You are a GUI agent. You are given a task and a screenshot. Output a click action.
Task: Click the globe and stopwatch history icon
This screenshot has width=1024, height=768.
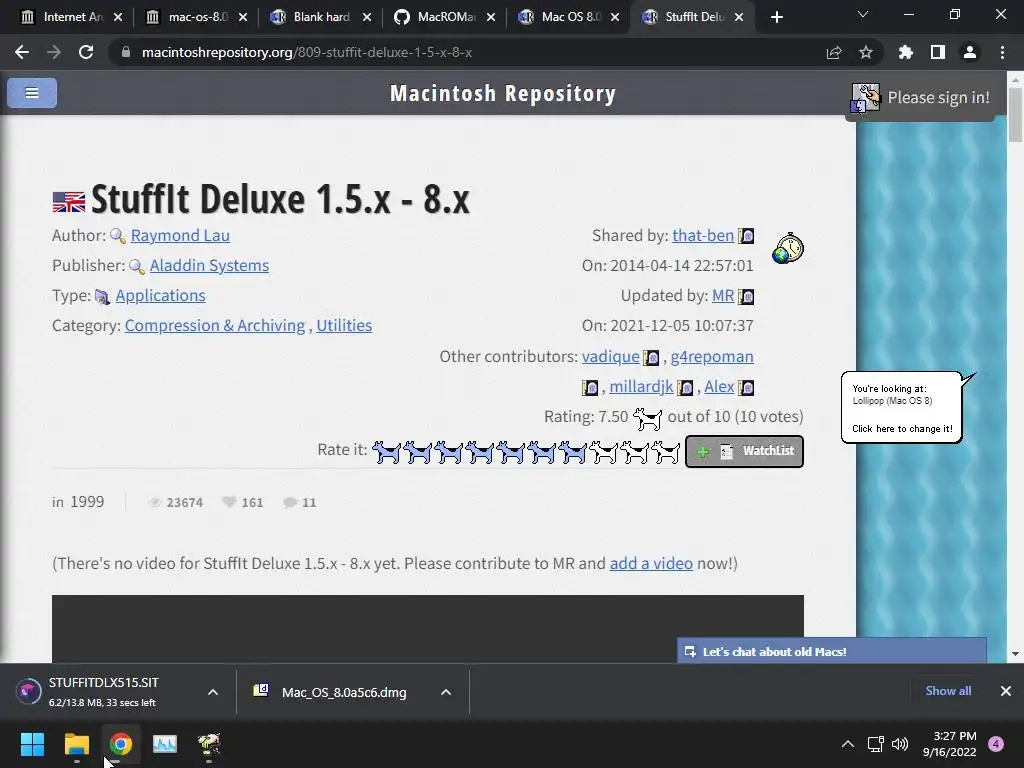[x=788, y=248]
